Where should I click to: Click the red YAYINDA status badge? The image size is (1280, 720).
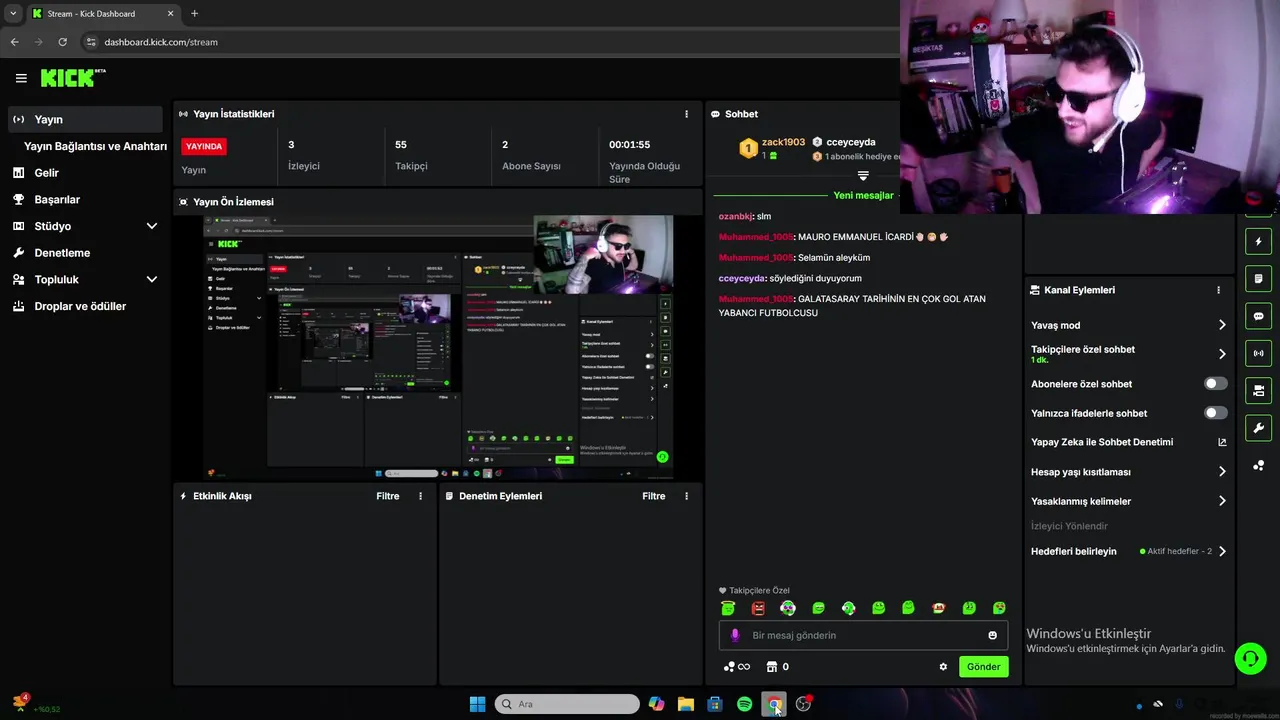point(204,146)
